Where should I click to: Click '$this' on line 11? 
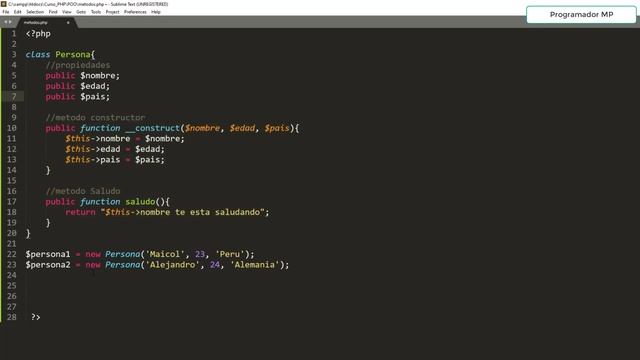pos(78,139)
